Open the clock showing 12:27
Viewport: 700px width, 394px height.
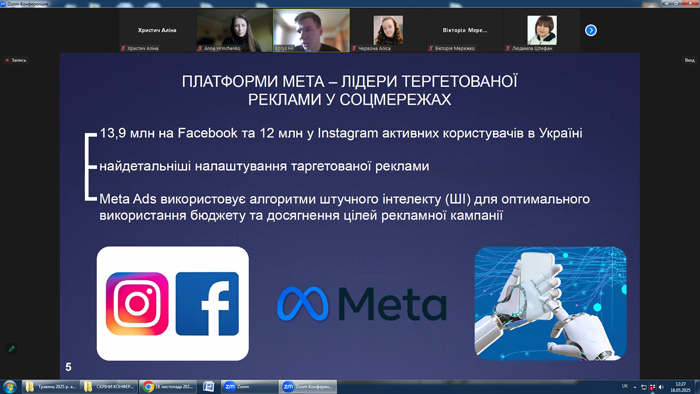[x=680, y=387]
